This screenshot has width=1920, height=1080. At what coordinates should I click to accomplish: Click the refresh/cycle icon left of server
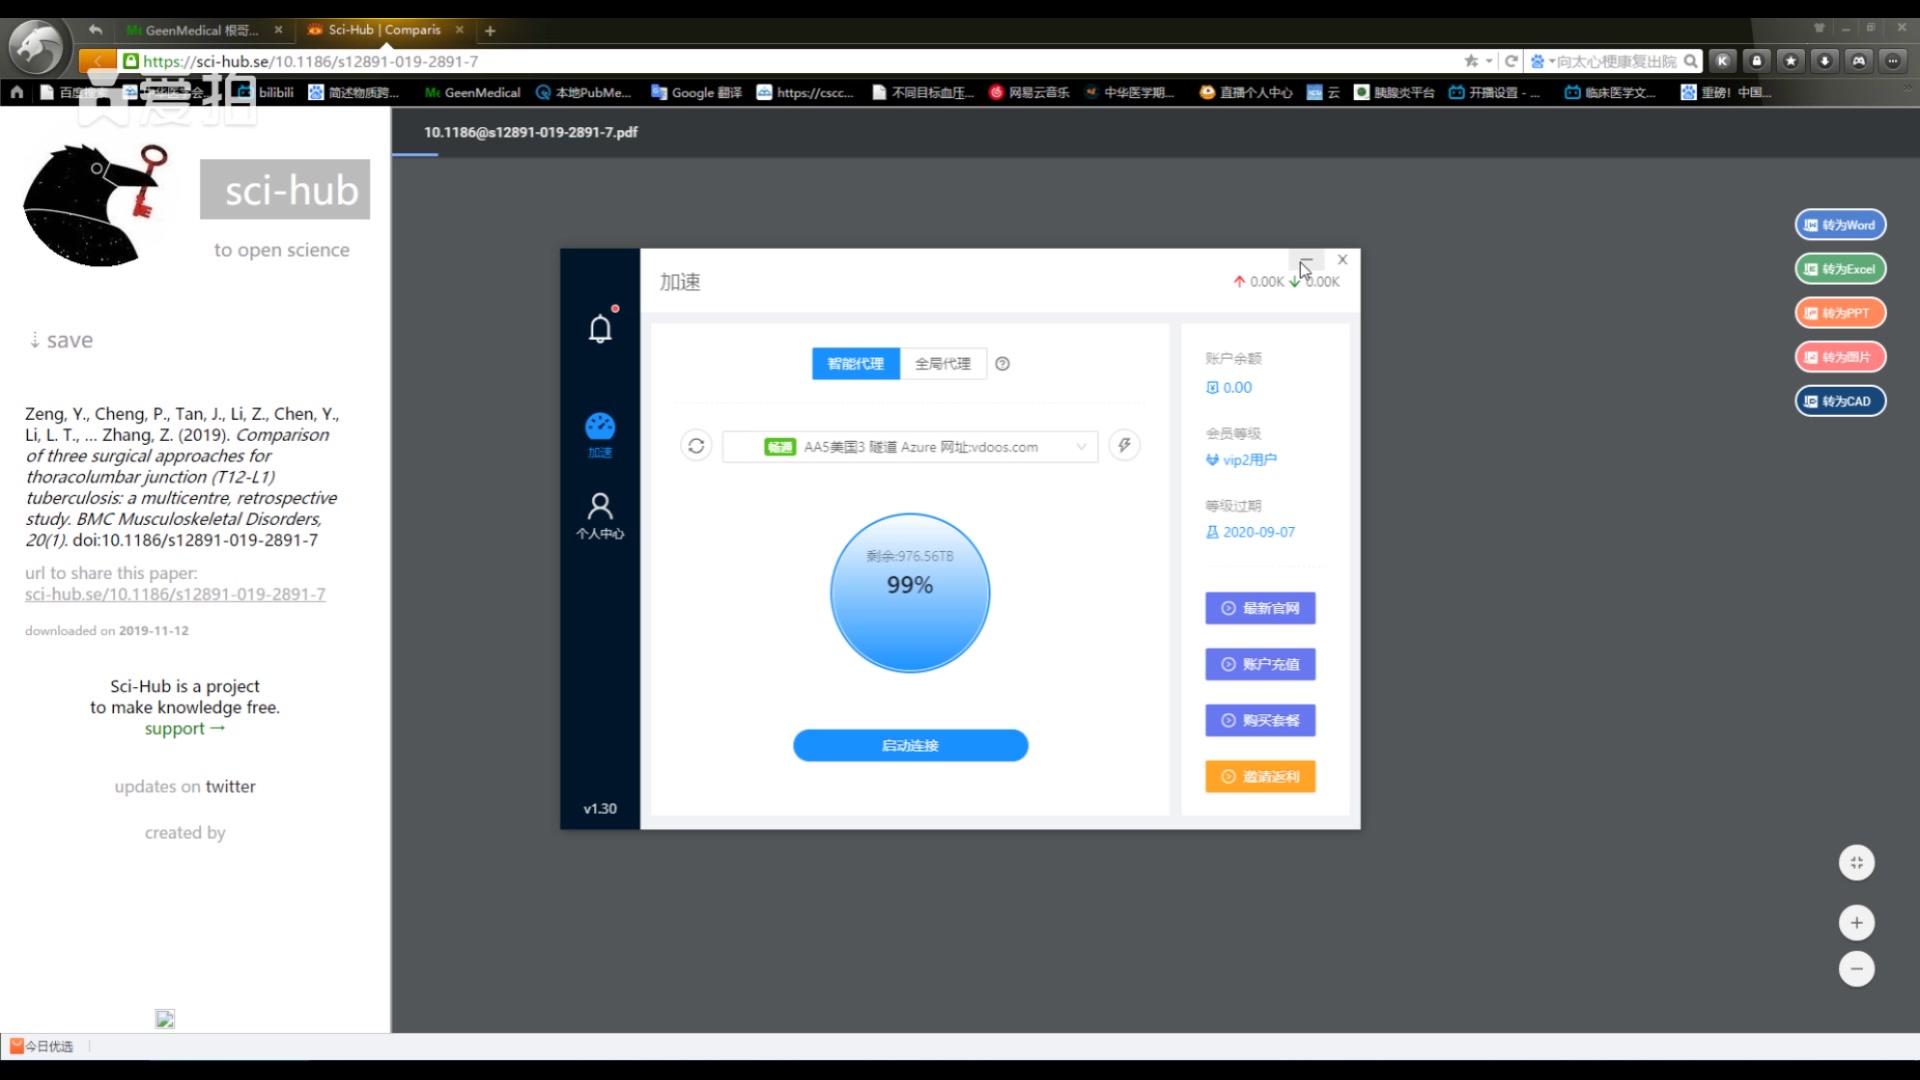point(695,446)
